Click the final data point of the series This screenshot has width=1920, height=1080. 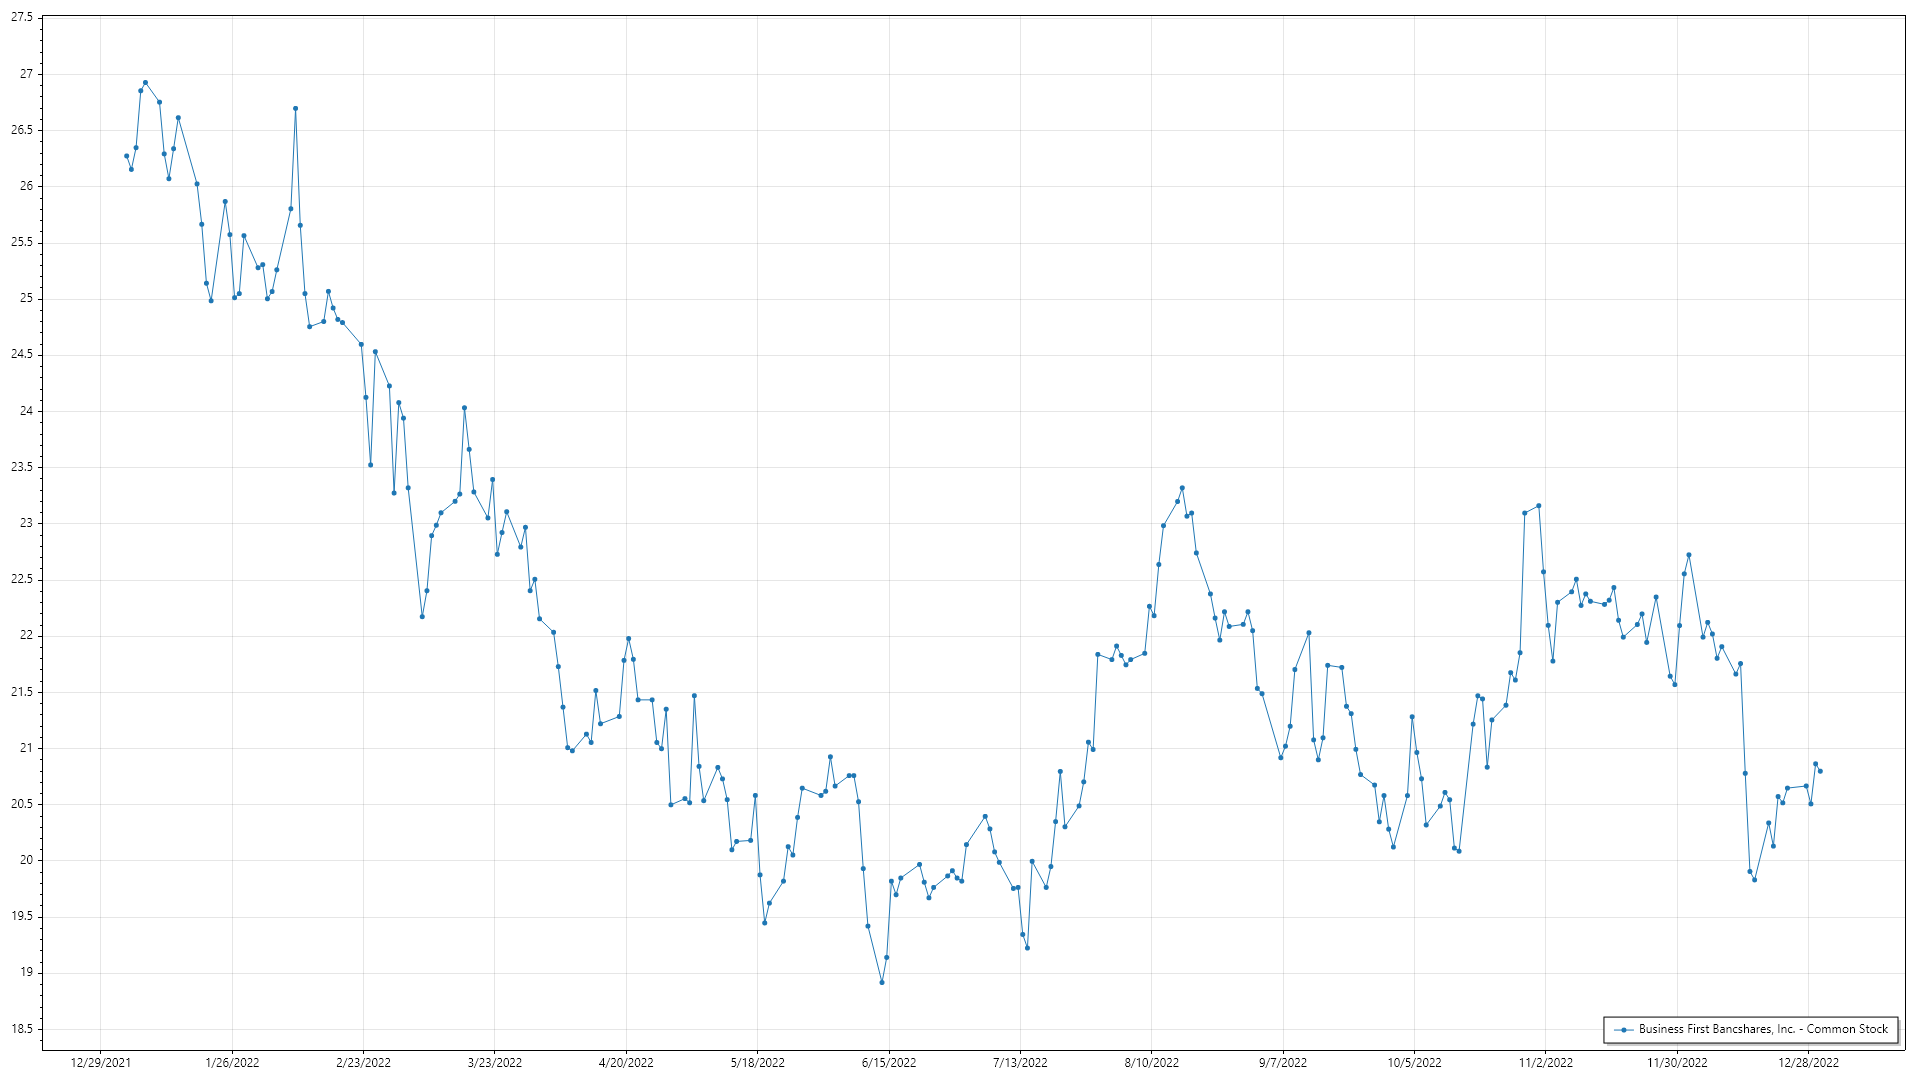point(1820,771)
